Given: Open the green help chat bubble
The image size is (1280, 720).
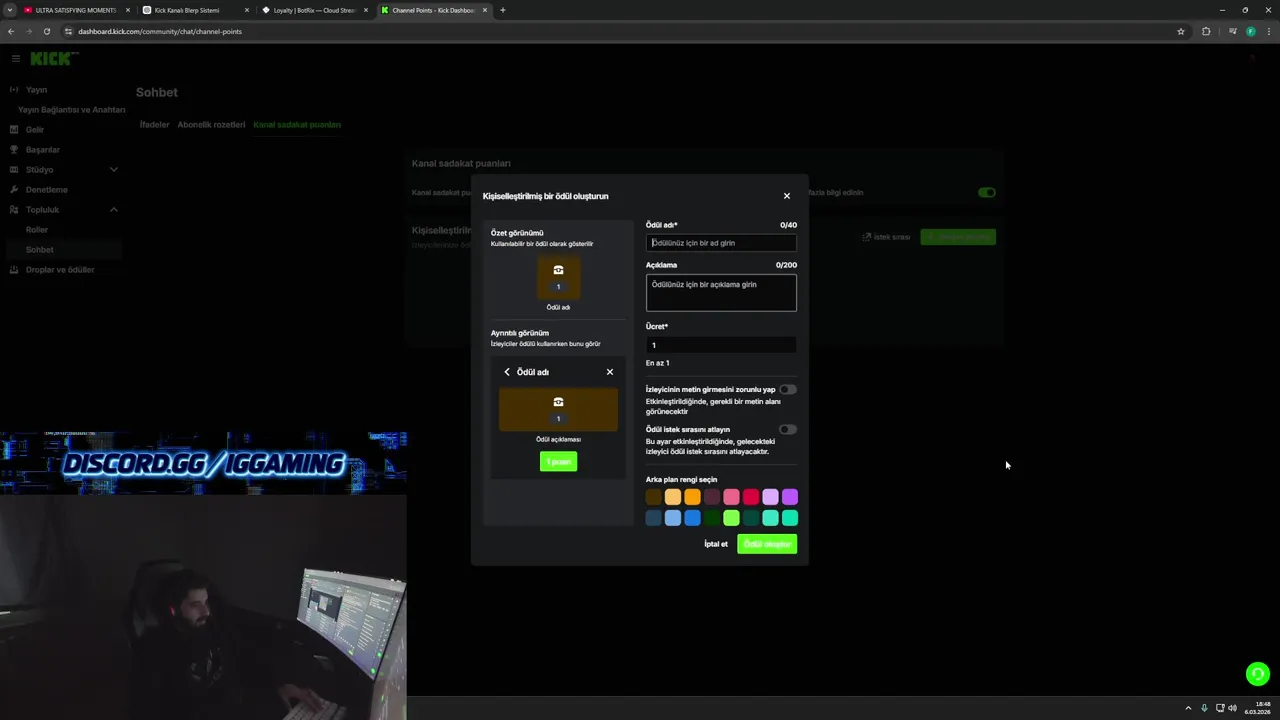Looking at the screenshot, I should (x=1258, y=674).
